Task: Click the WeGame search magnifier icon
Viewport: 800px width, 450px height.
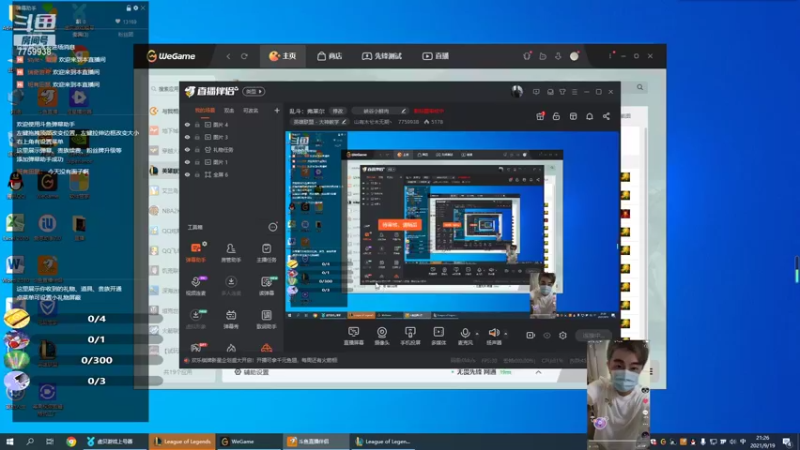Action: click(640, 87)
